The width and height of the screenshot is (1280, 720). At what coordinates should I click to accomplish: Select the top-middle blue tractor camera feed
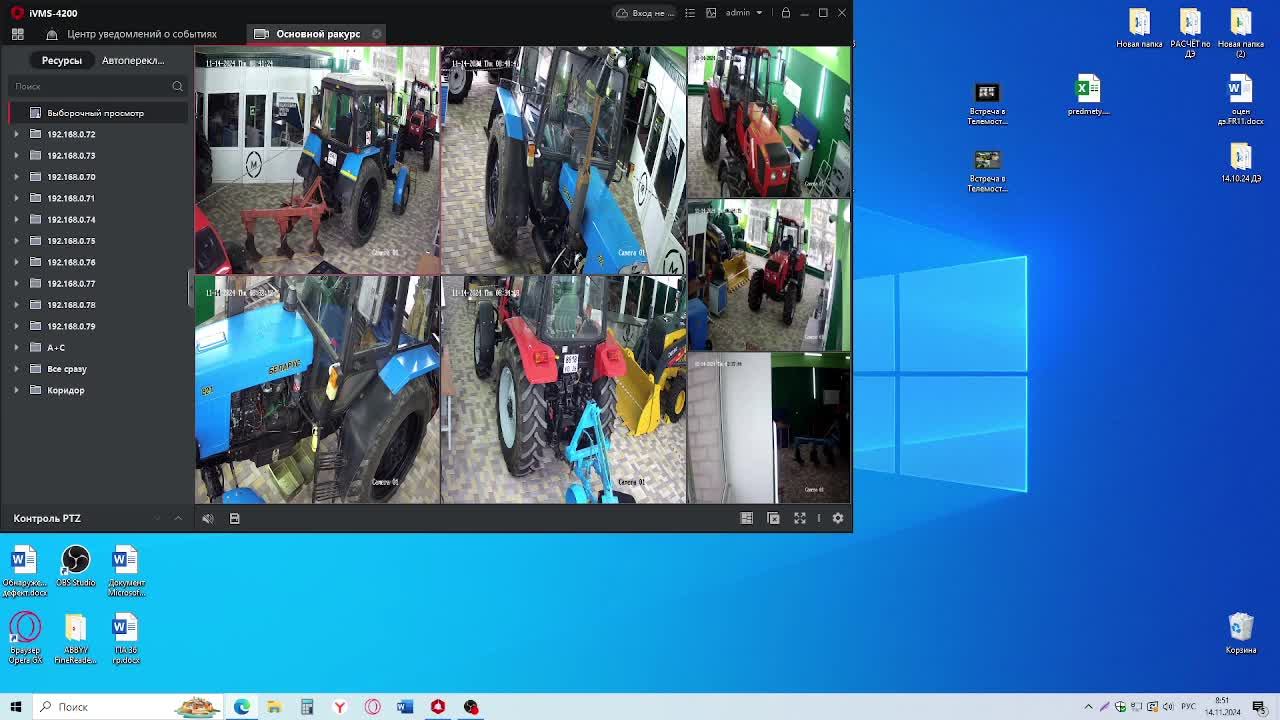[564, 160]
